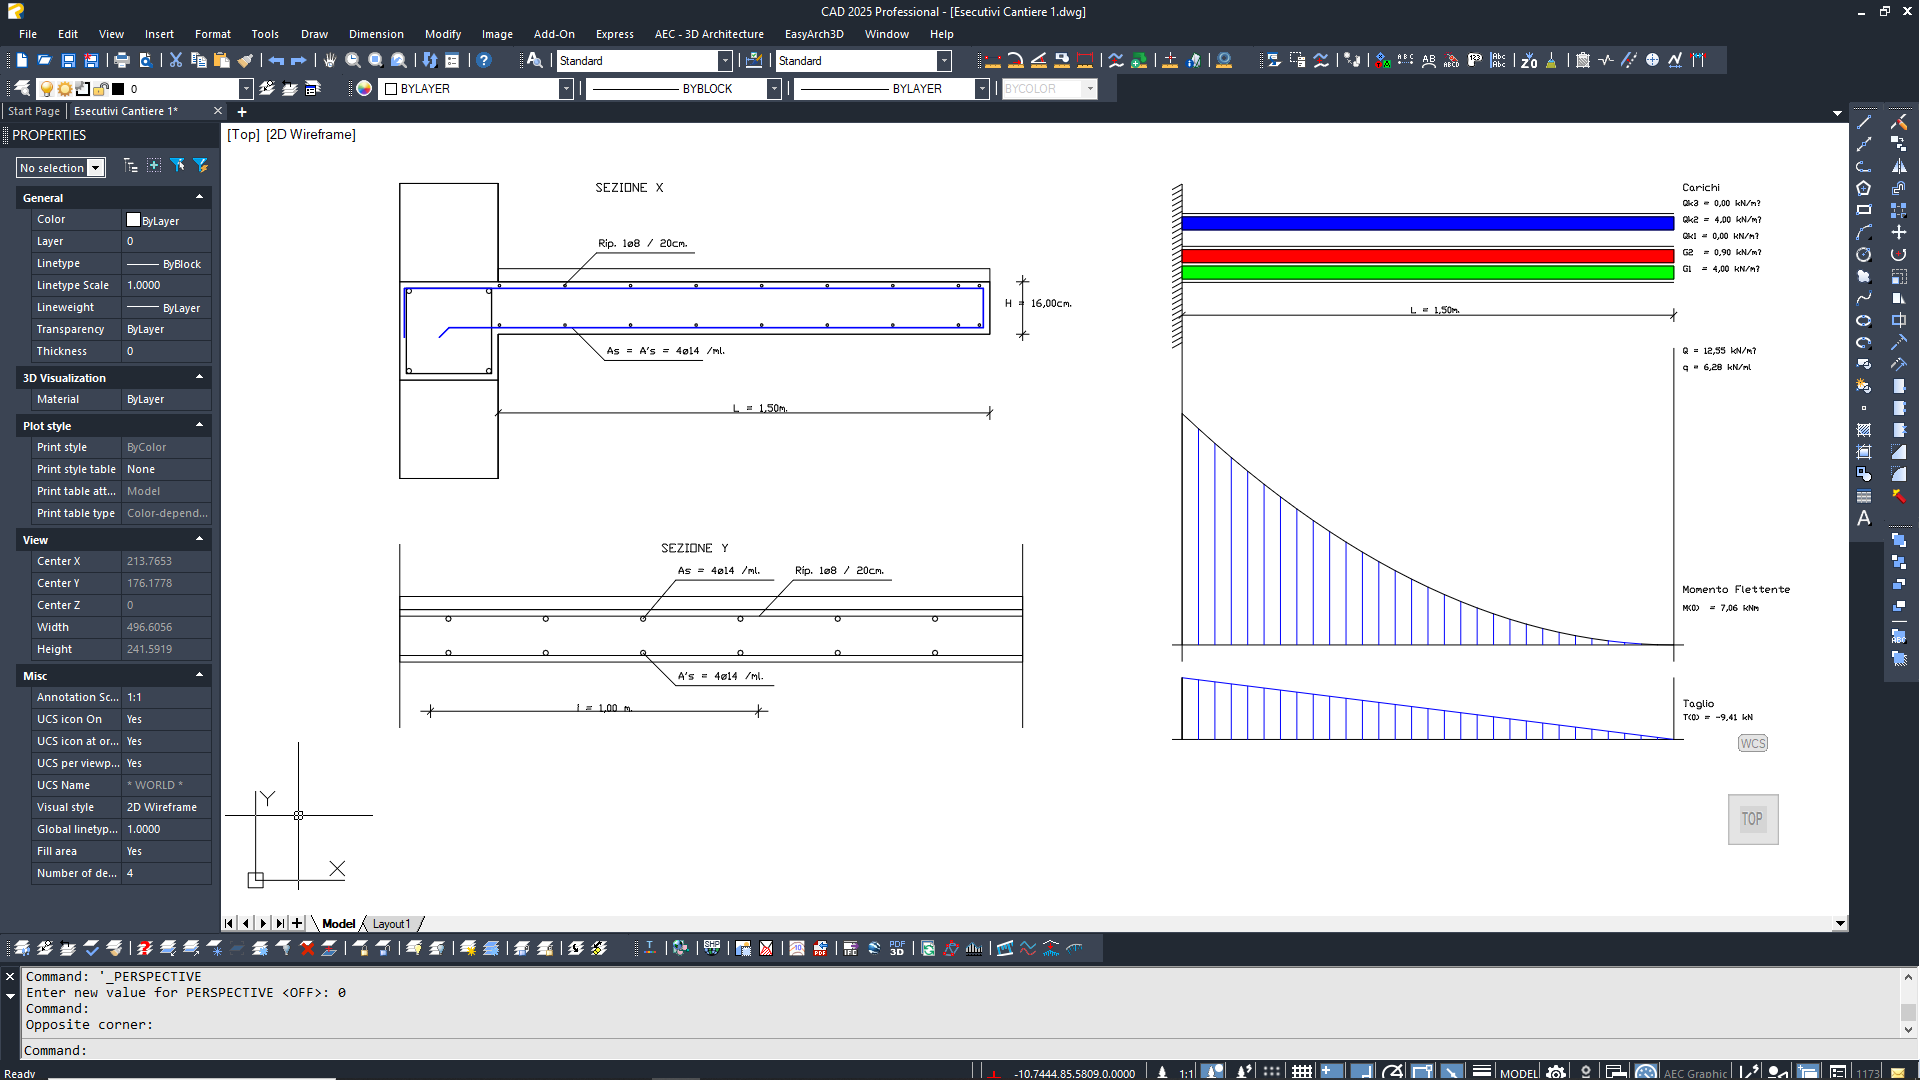
Task: Select the Erase modify tool
Action: pos(1899,123)
